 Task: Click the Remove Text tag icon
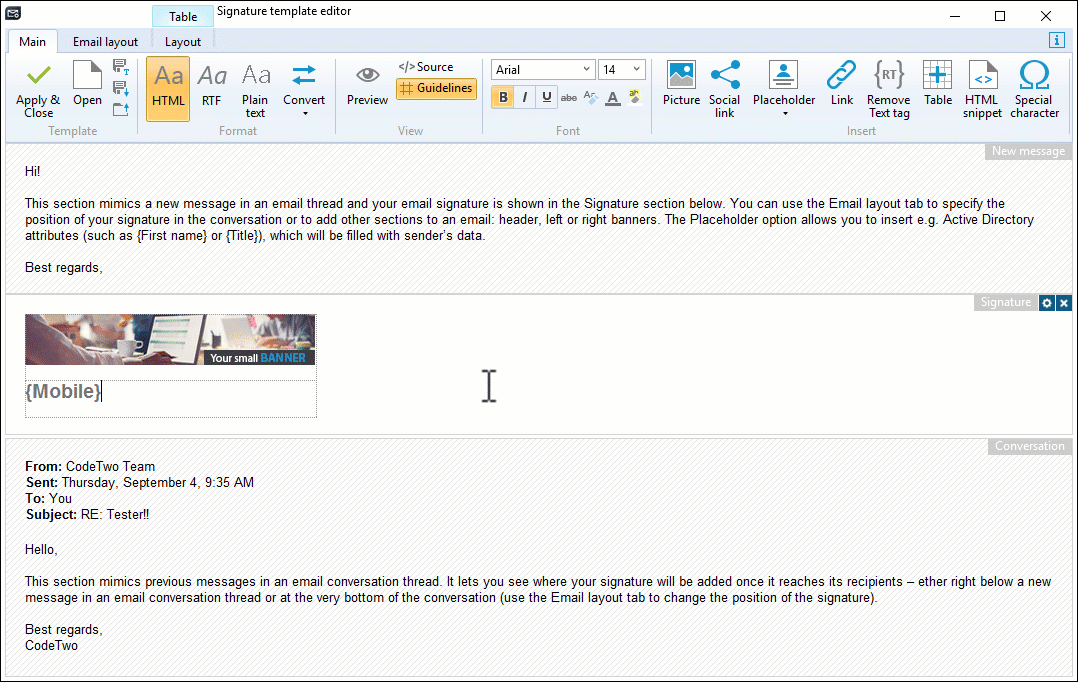click(x=889, y=90)
